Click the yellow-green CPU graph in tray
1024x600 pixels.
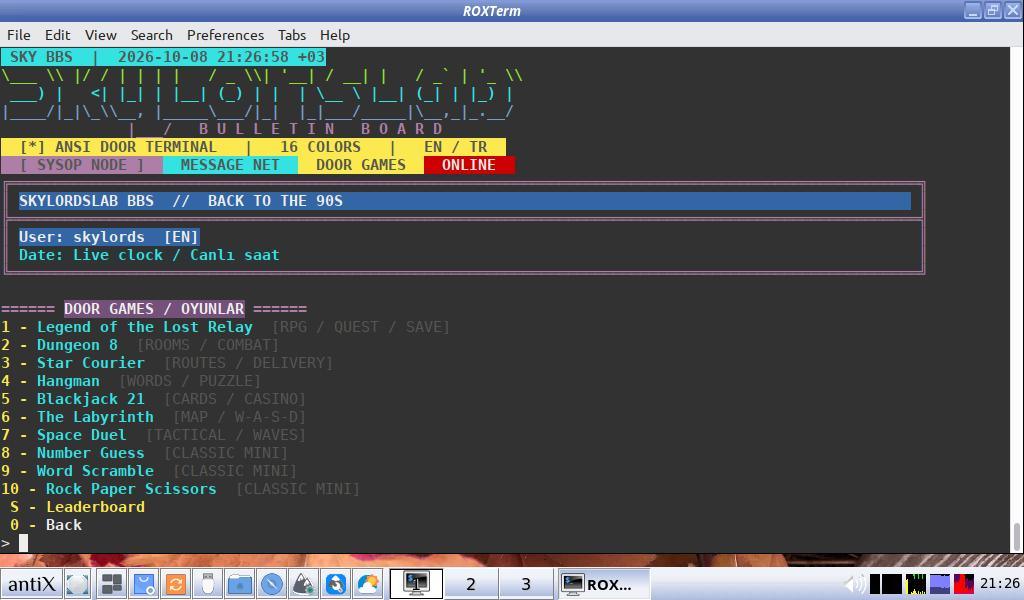(916, 584)
